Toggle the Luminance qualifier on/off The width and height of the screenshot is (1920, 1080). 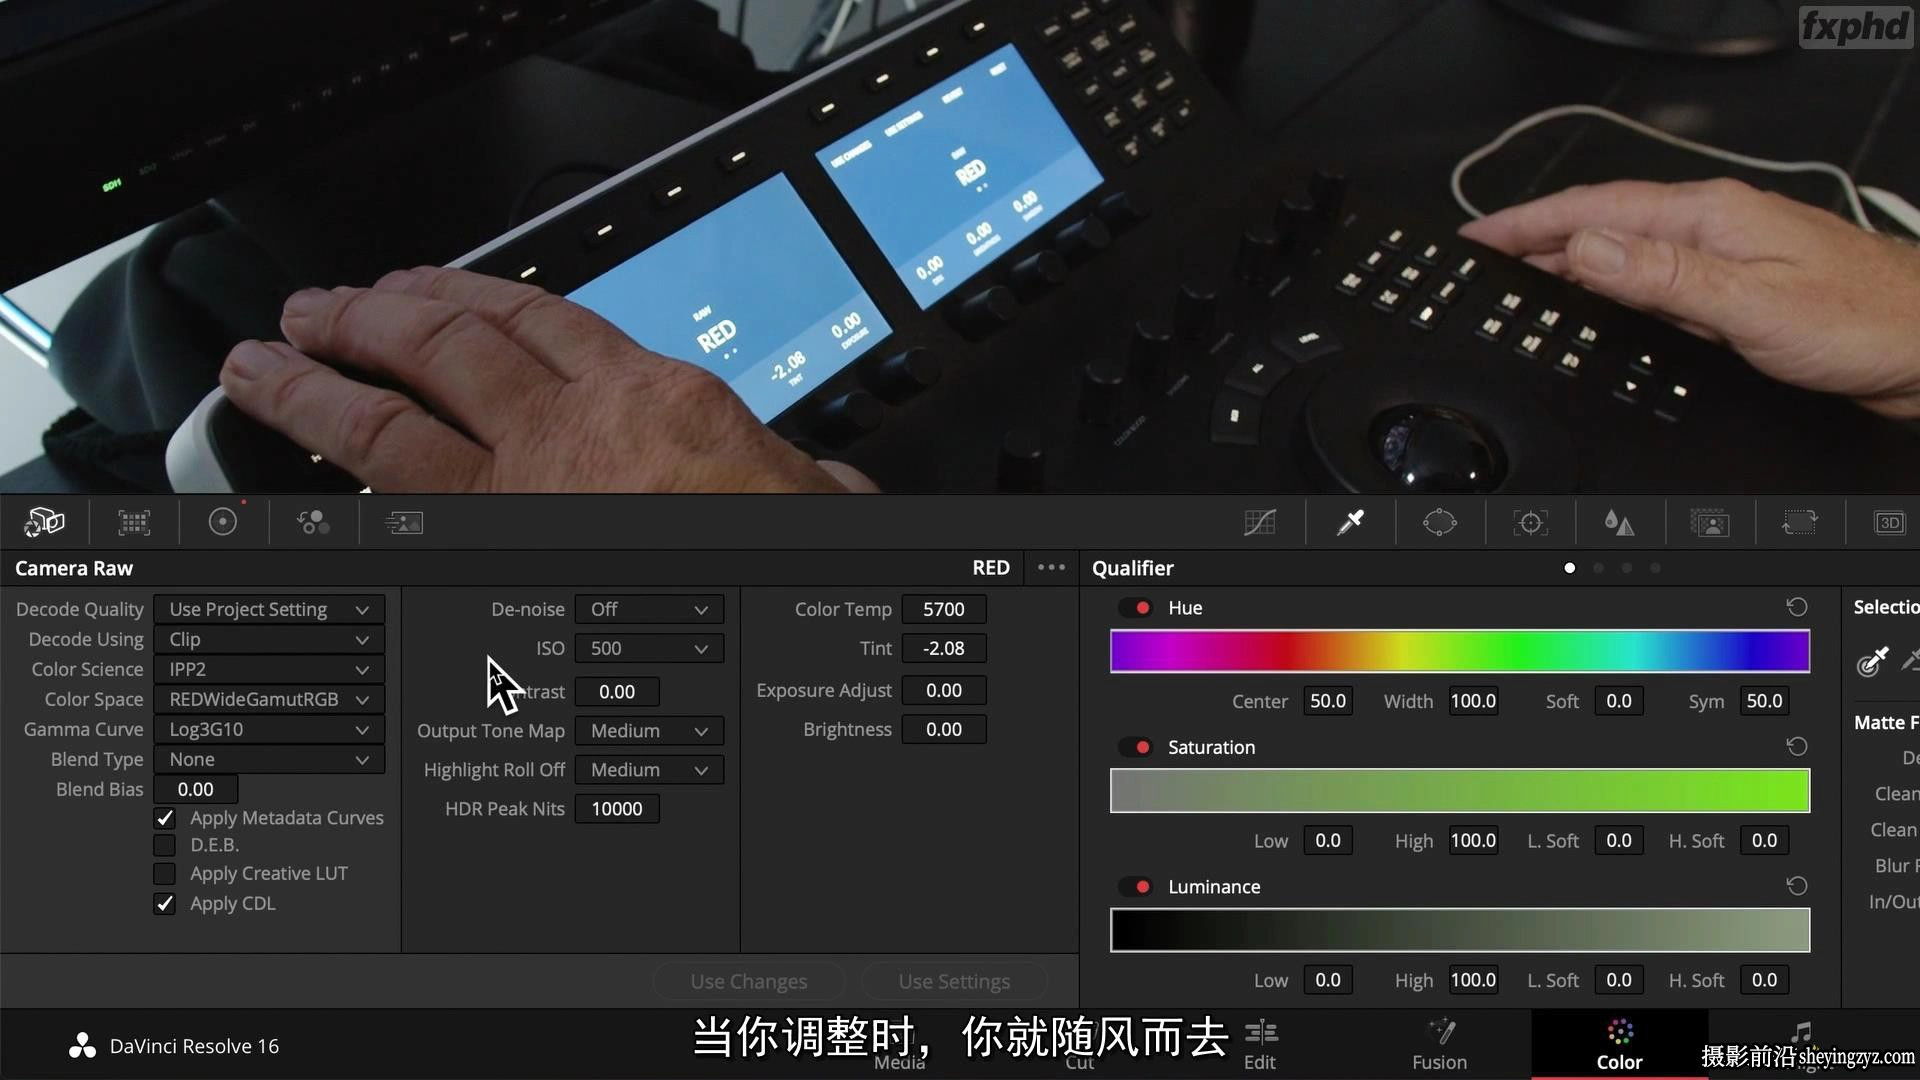point(1136,887)
